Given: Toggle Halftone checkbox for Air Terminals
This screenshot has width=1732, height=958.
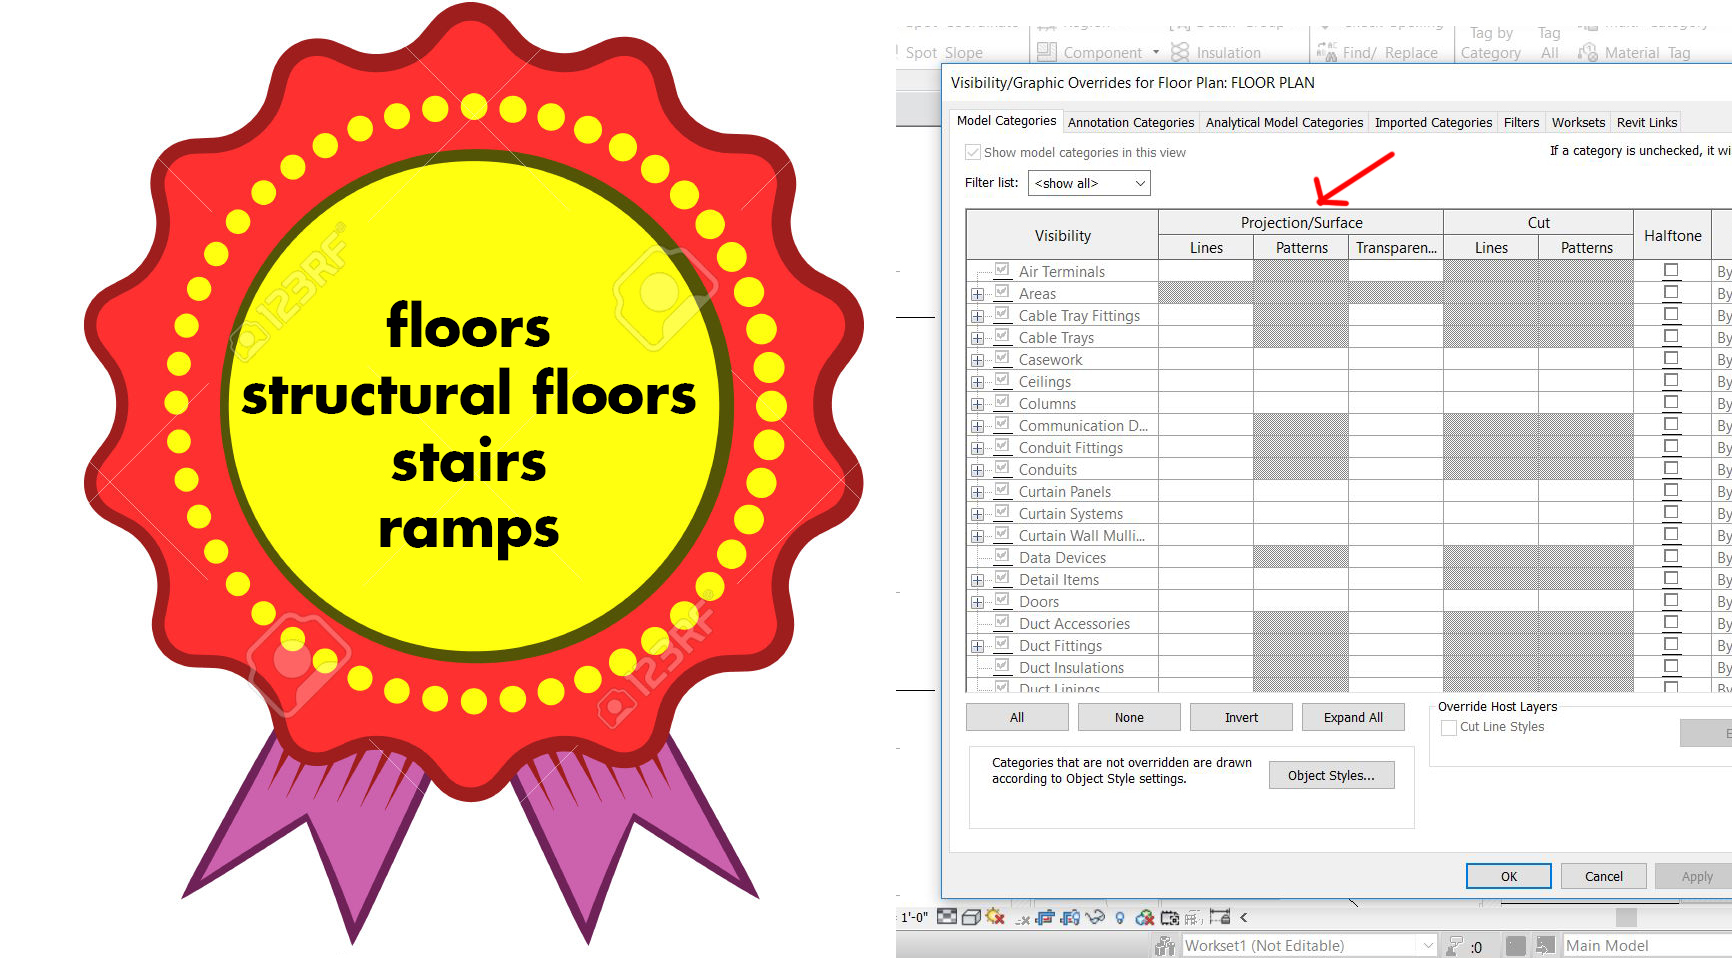Looking at the screenshot, I should [1671, 270].
